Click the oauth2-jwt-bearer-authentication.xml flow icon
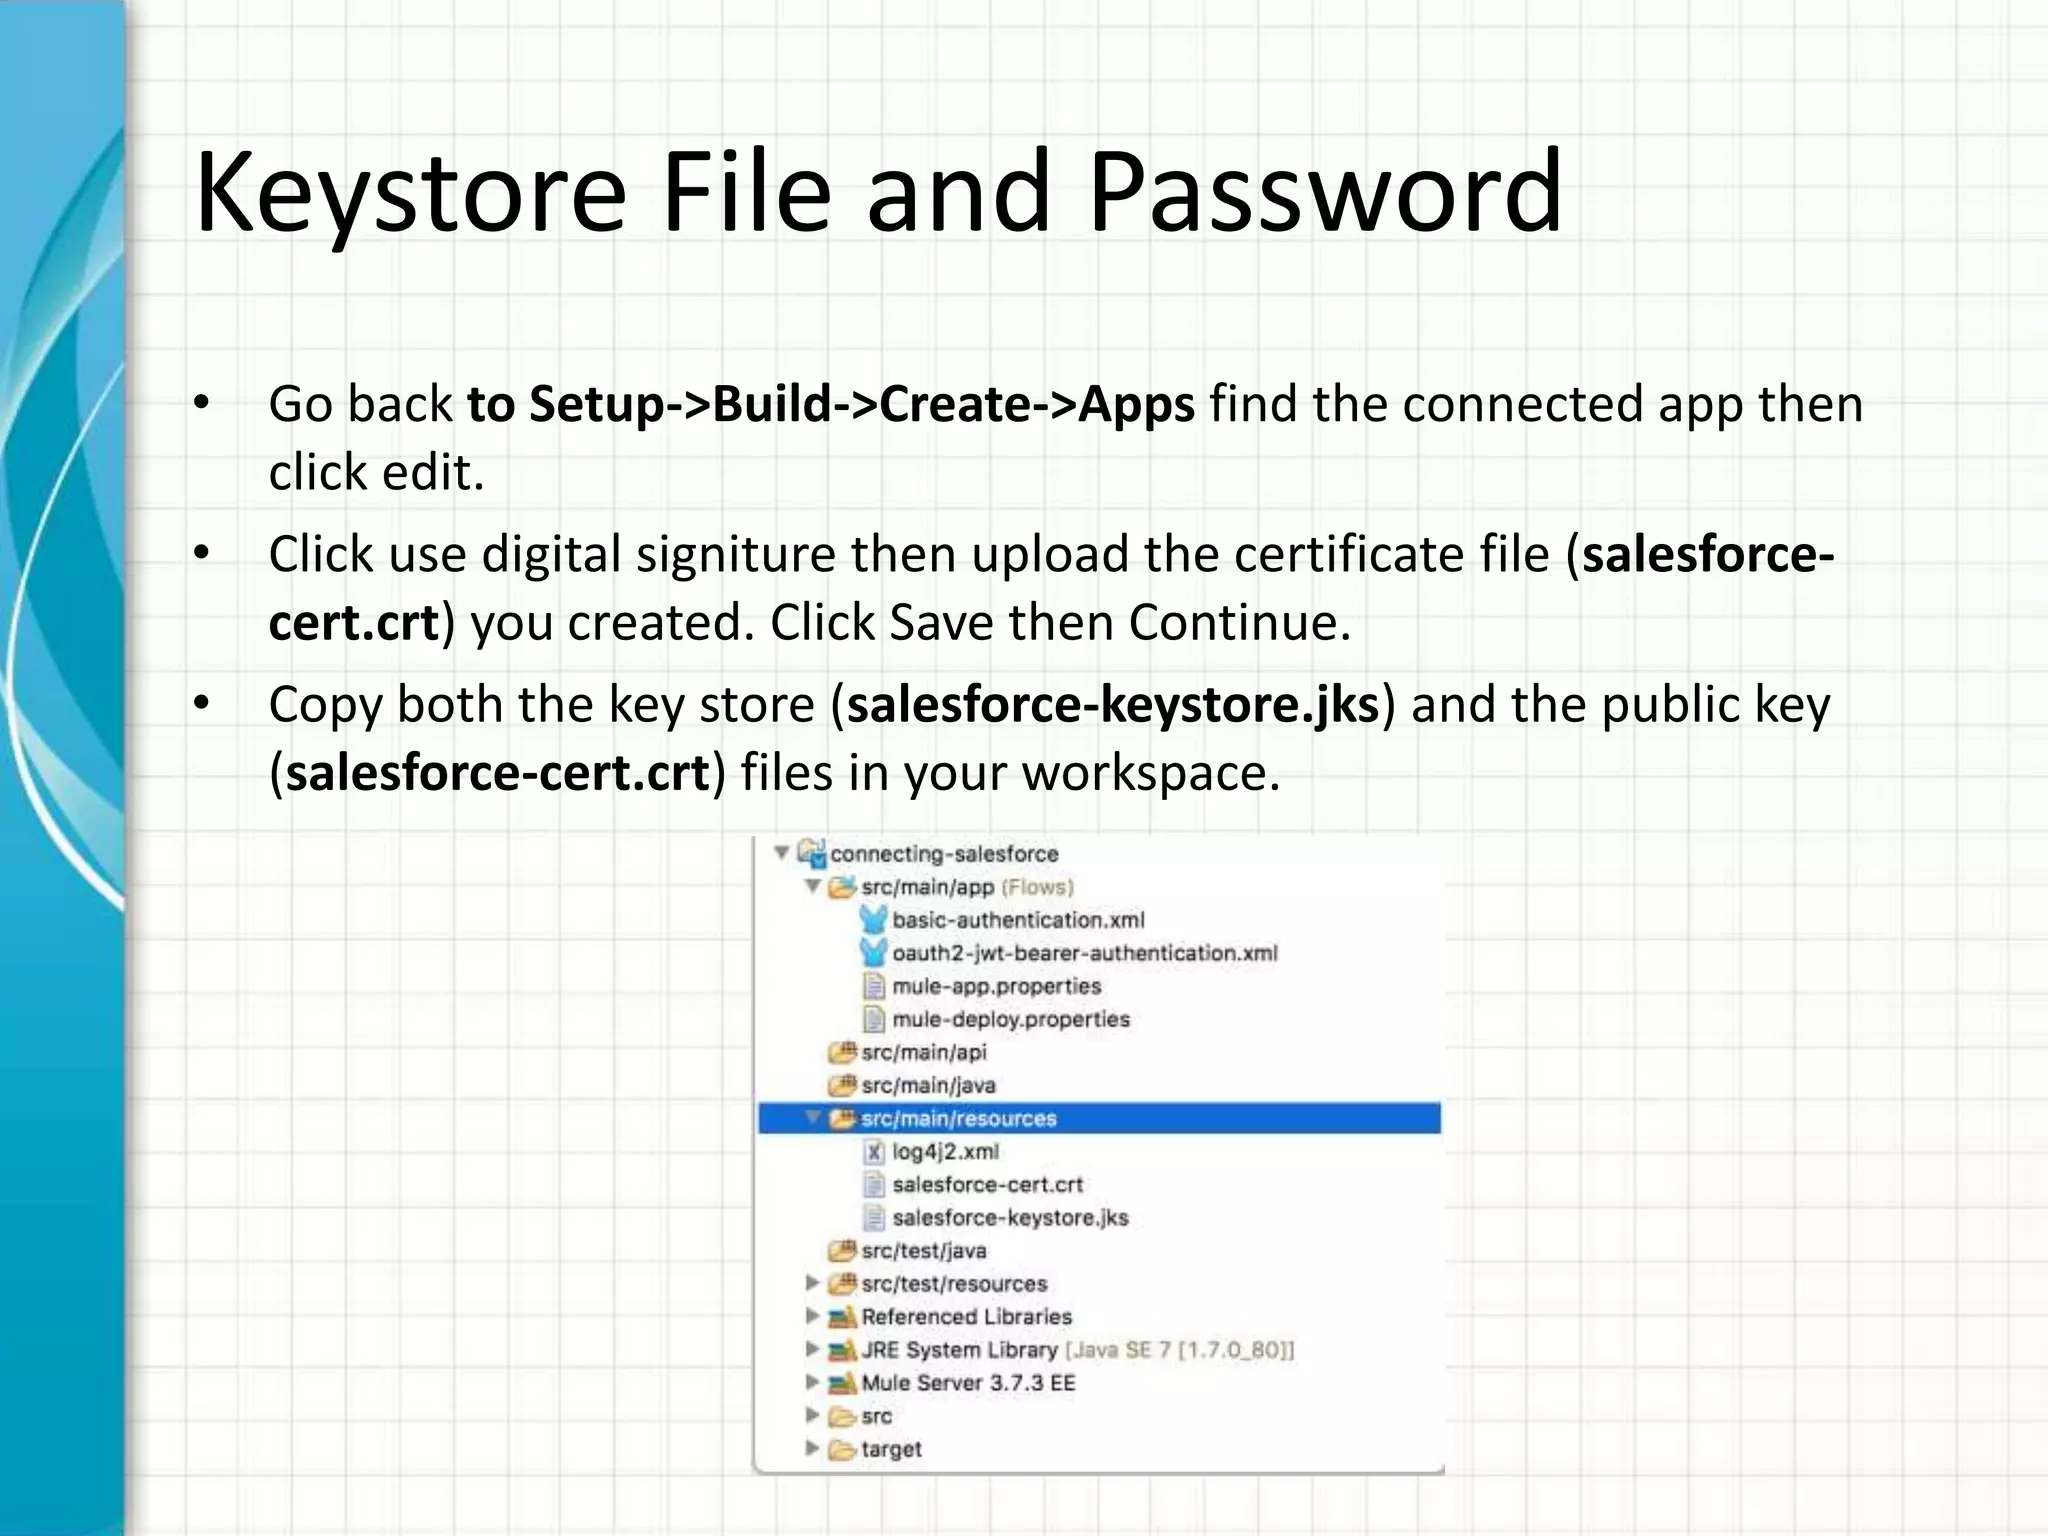Screen dimensions: 2048x1536 pos(874,952)
